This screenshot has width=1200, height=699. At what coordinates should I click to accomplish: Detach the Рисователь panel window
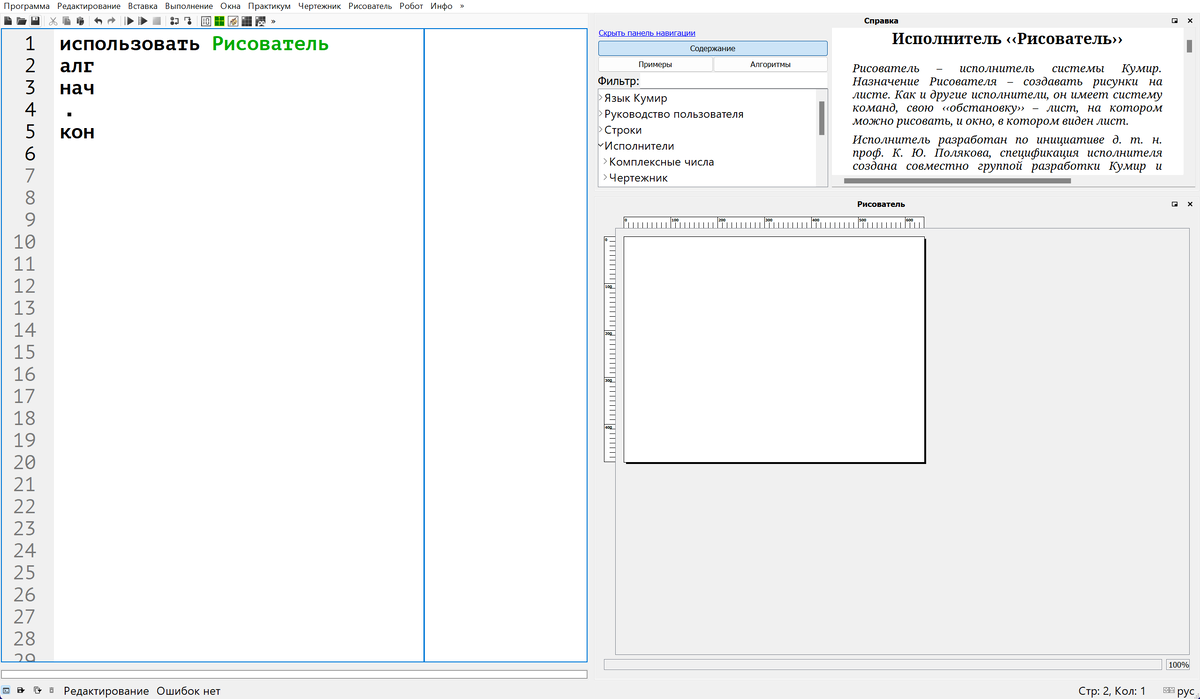click(1175, 204)
